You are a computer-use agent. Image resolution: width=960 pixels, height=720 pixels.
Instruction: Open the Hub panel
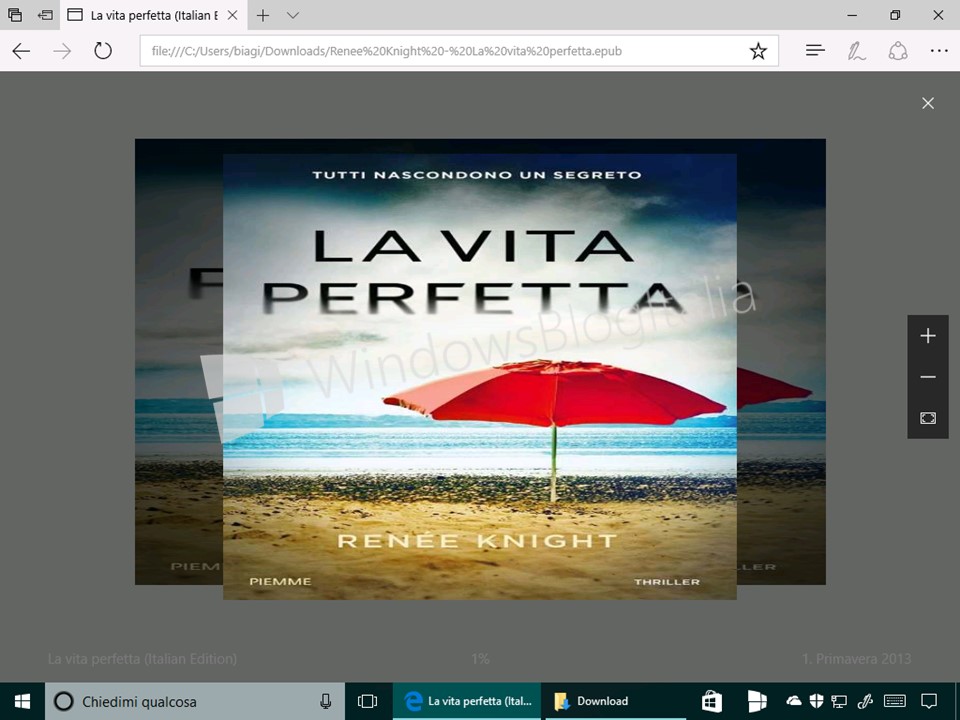pyautogui.click(x=815, y=51)
